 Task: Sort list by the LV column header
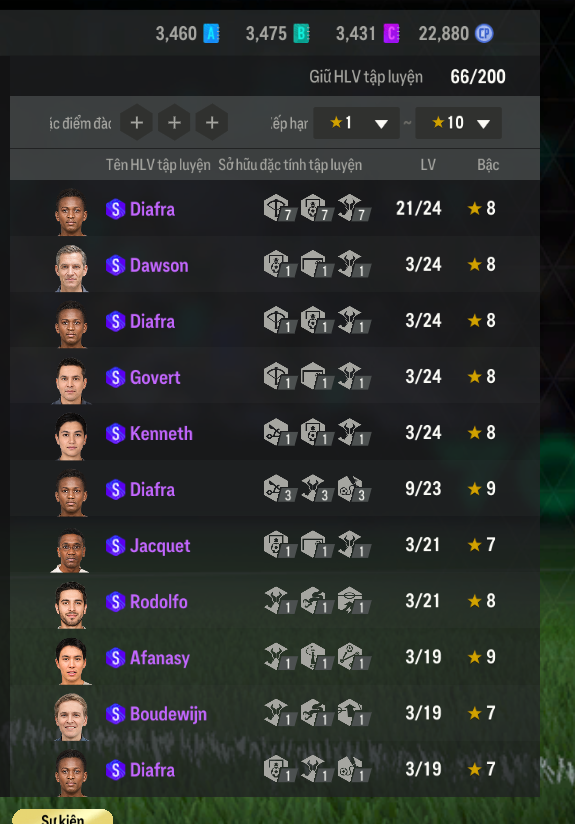(428, 165)
